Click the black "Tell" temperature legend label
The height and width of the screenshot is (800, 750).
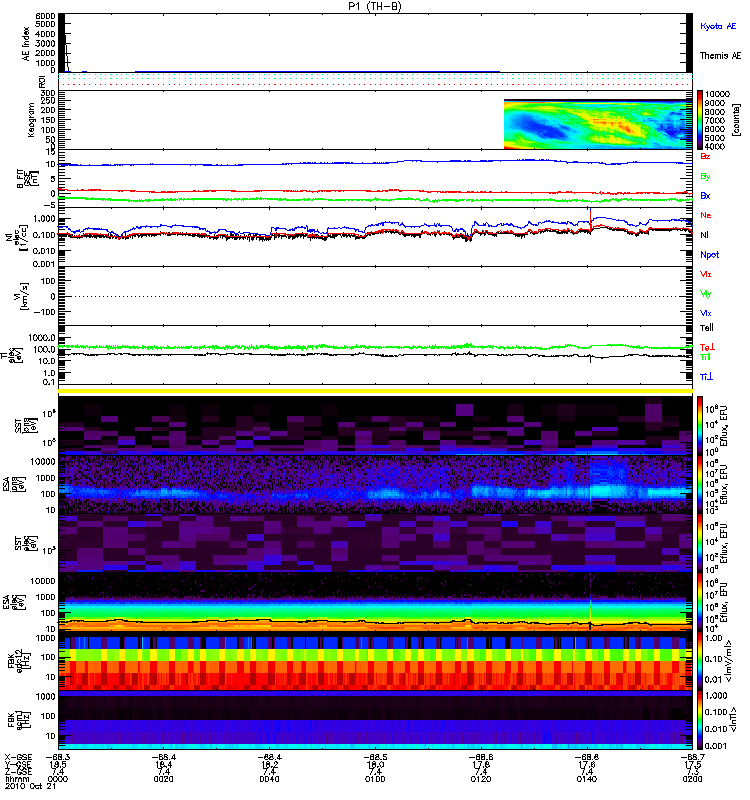706,328
